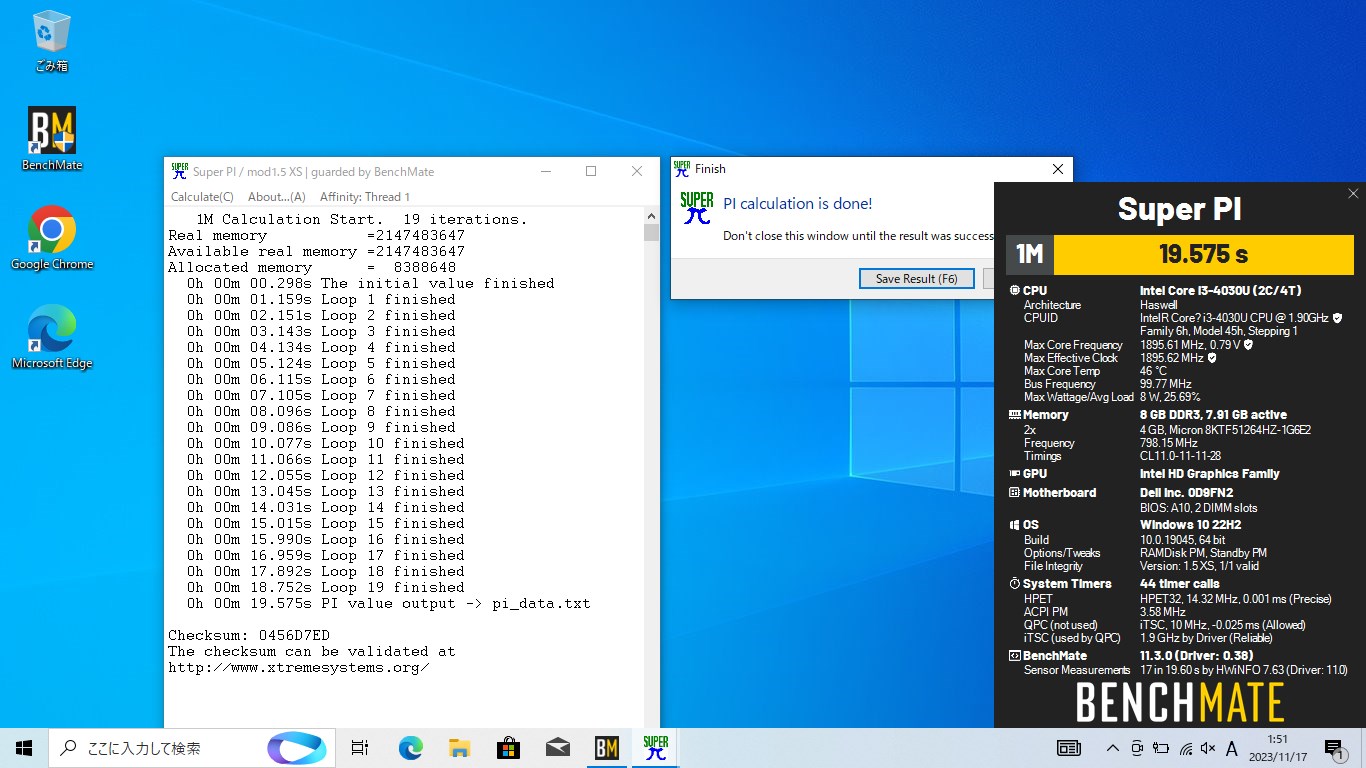Click the taskbar search input field
1366x768 pixels.
click(x=190, y=748)
